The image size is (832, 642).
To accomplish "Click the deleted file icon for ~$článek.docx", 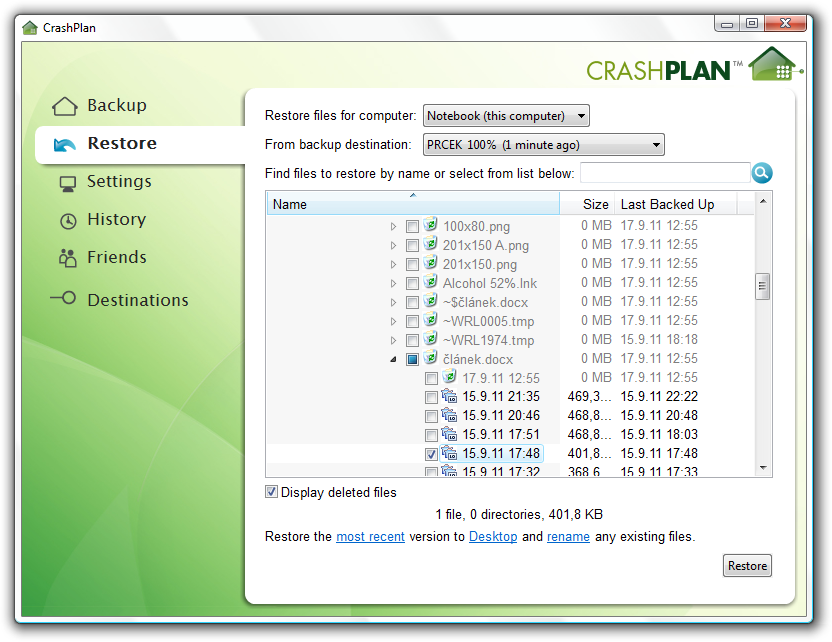I will [430, 300].
